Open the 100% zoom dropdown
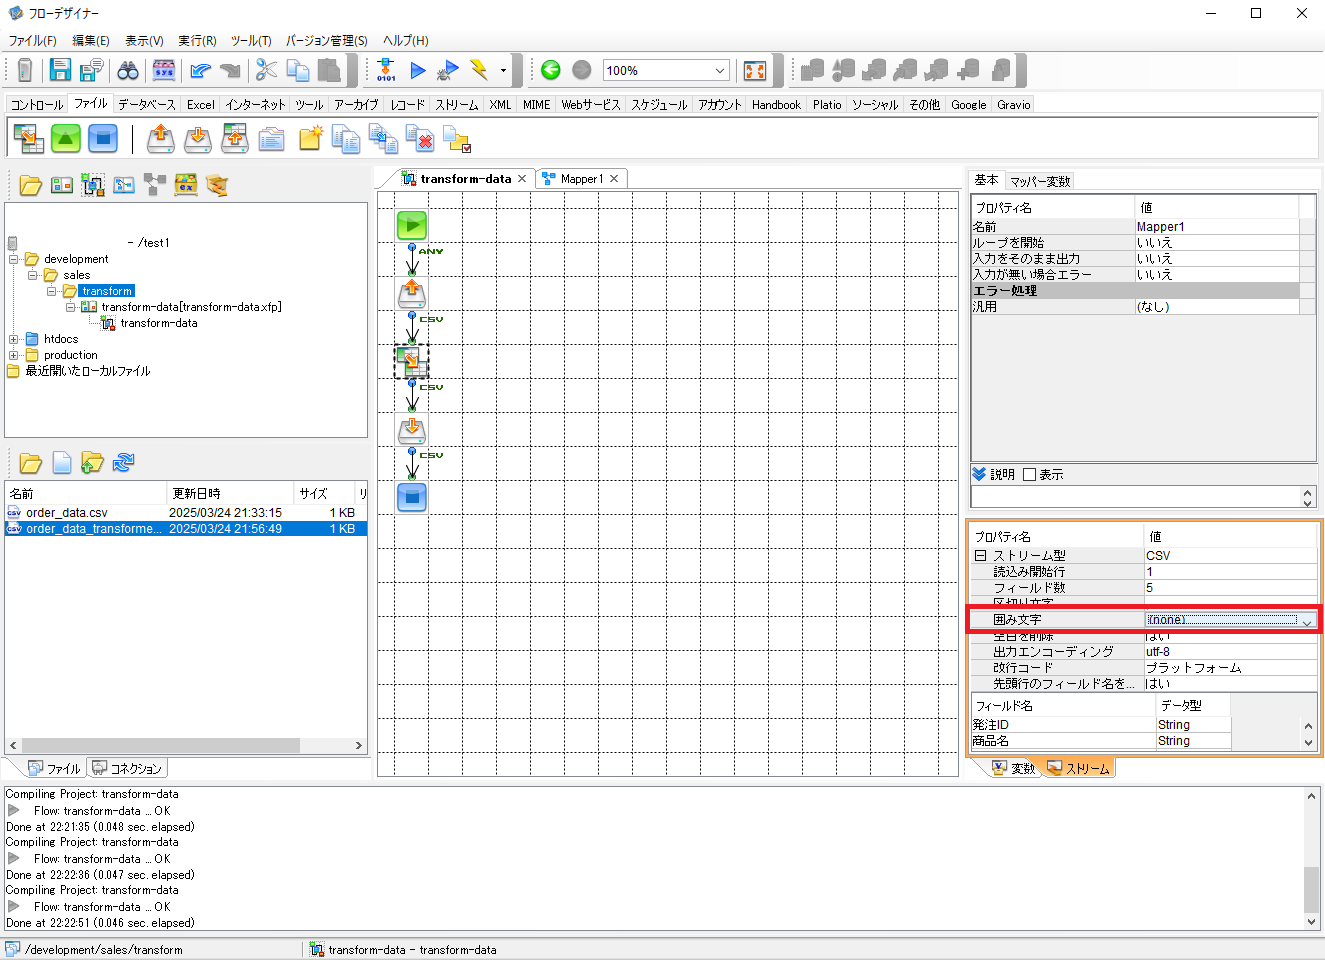Viewport: 1325px width, 960px height. click(720, 70)
